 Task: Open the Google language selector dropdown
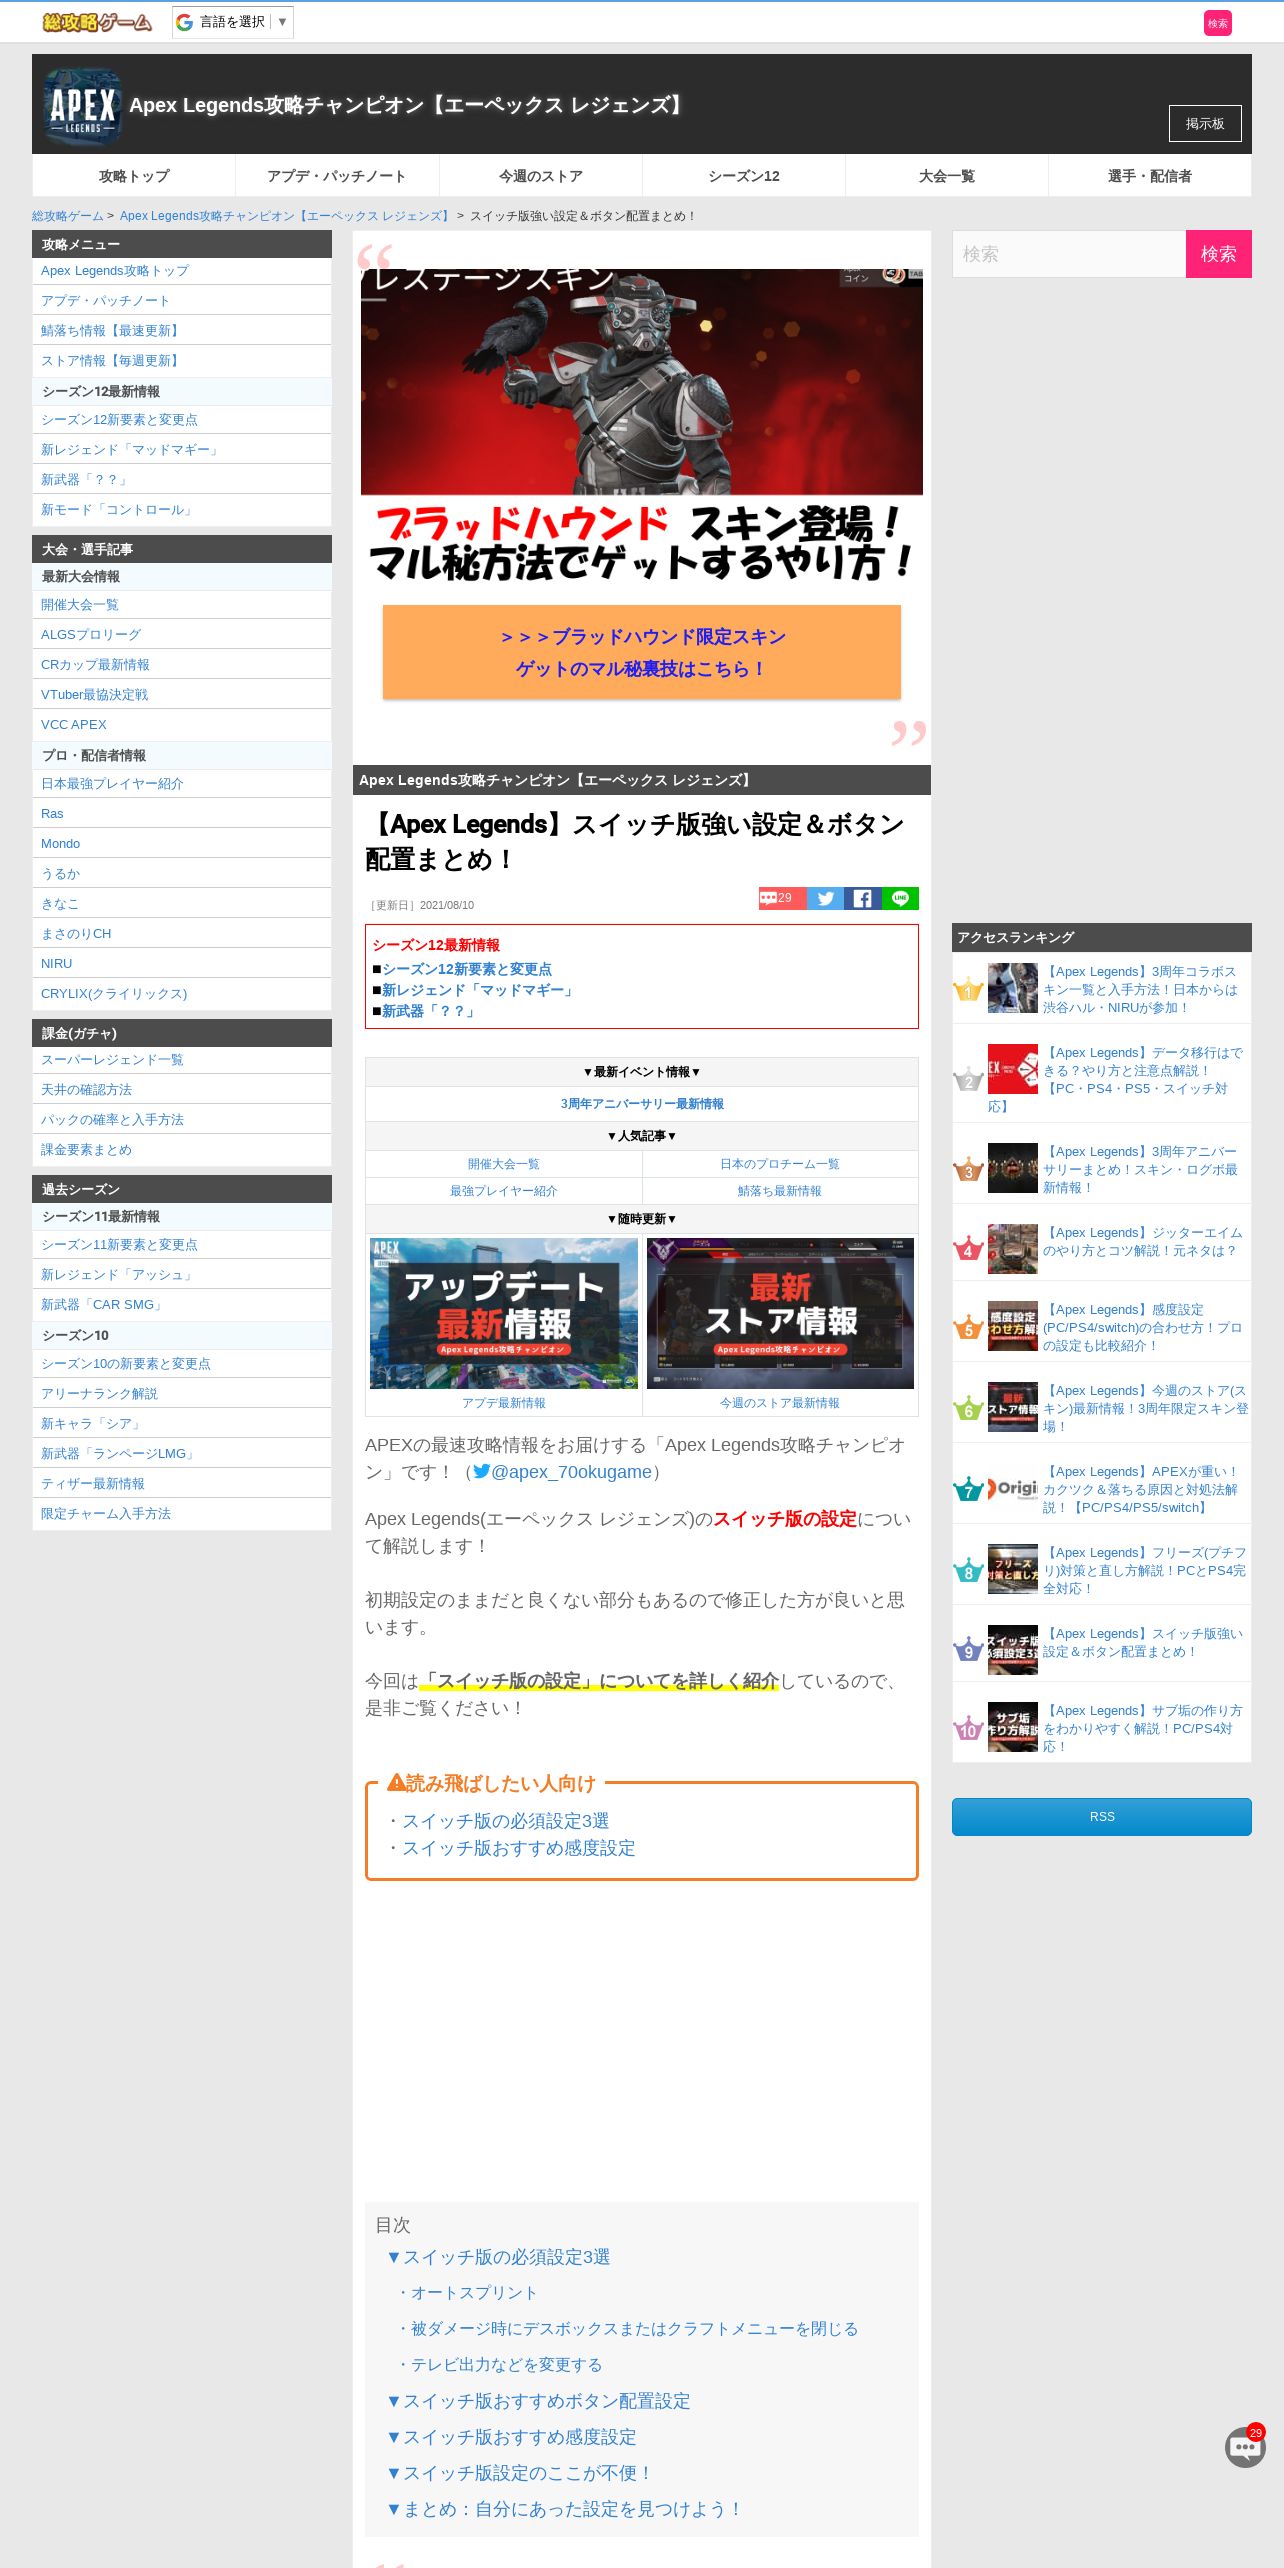(233, 22)
